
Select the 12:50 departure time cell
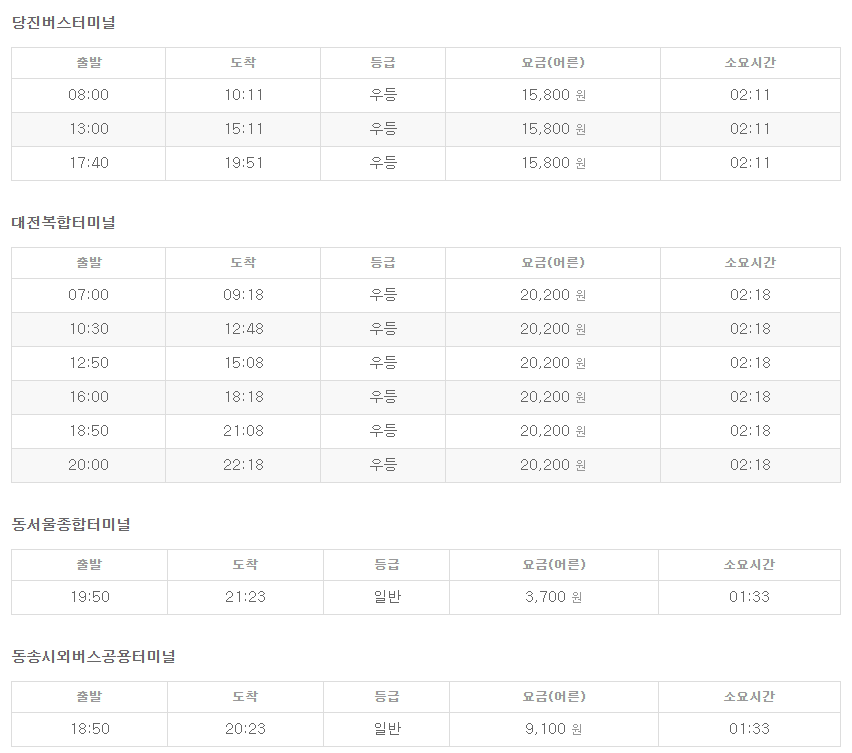click(89, 363)
